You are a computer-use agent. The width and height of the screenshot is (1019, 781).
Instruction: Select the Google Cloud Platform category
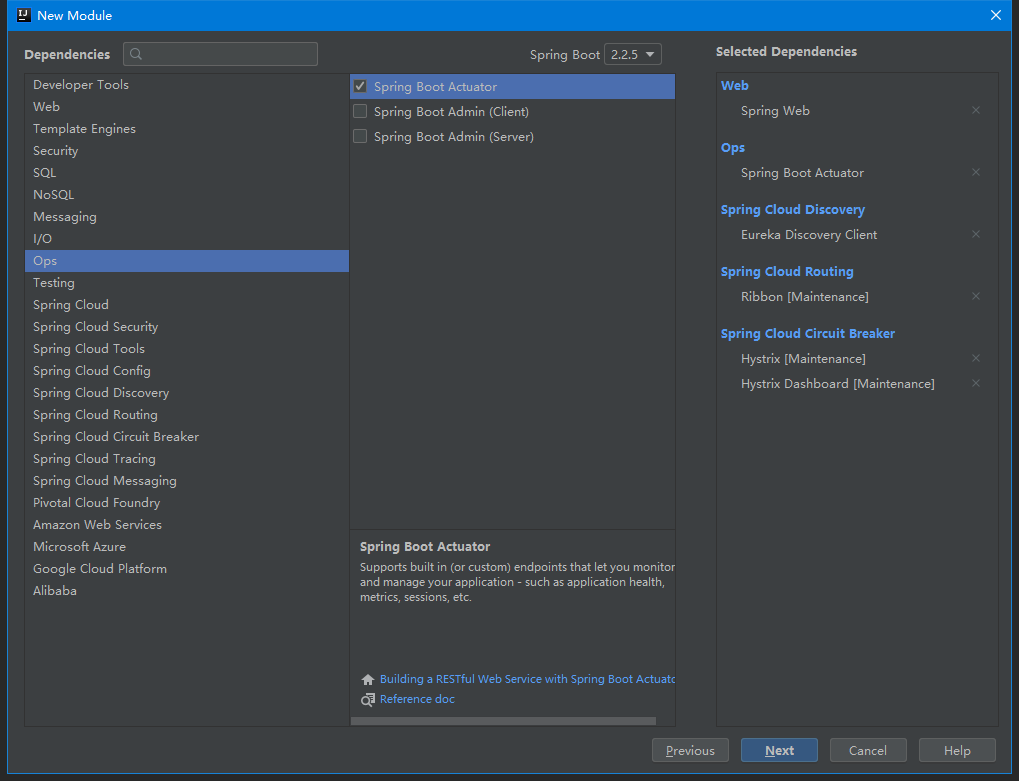(x=187, y=569)
